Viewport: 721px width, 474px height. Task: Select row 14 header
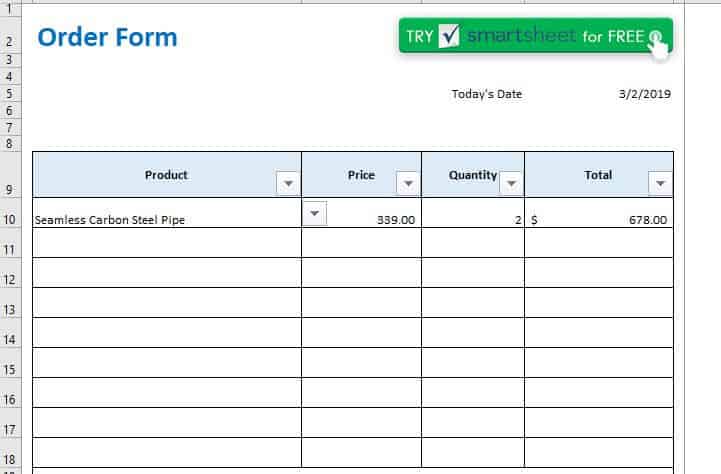pyautogui.click(x=10, y=340)
